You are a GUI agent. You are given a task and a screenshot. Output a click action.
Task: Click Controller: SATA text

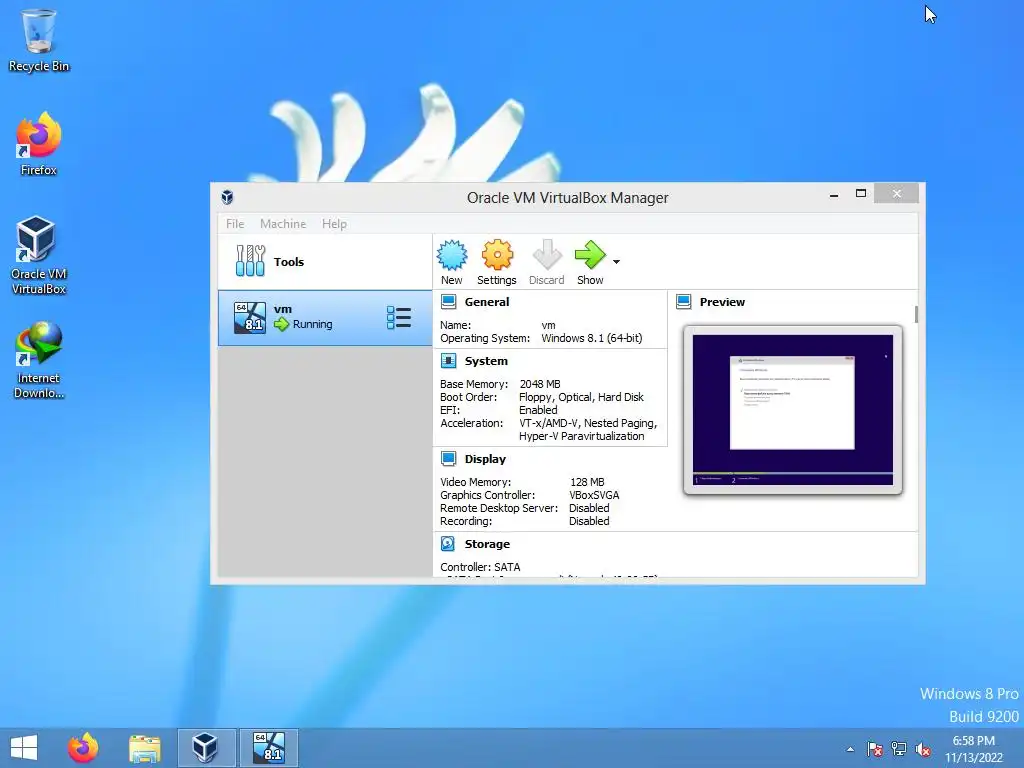480,567
